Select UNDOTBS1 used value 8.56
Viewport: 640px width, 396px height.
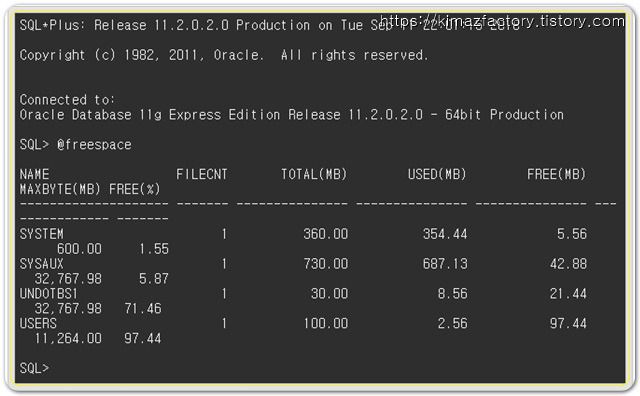pos(453,294)
